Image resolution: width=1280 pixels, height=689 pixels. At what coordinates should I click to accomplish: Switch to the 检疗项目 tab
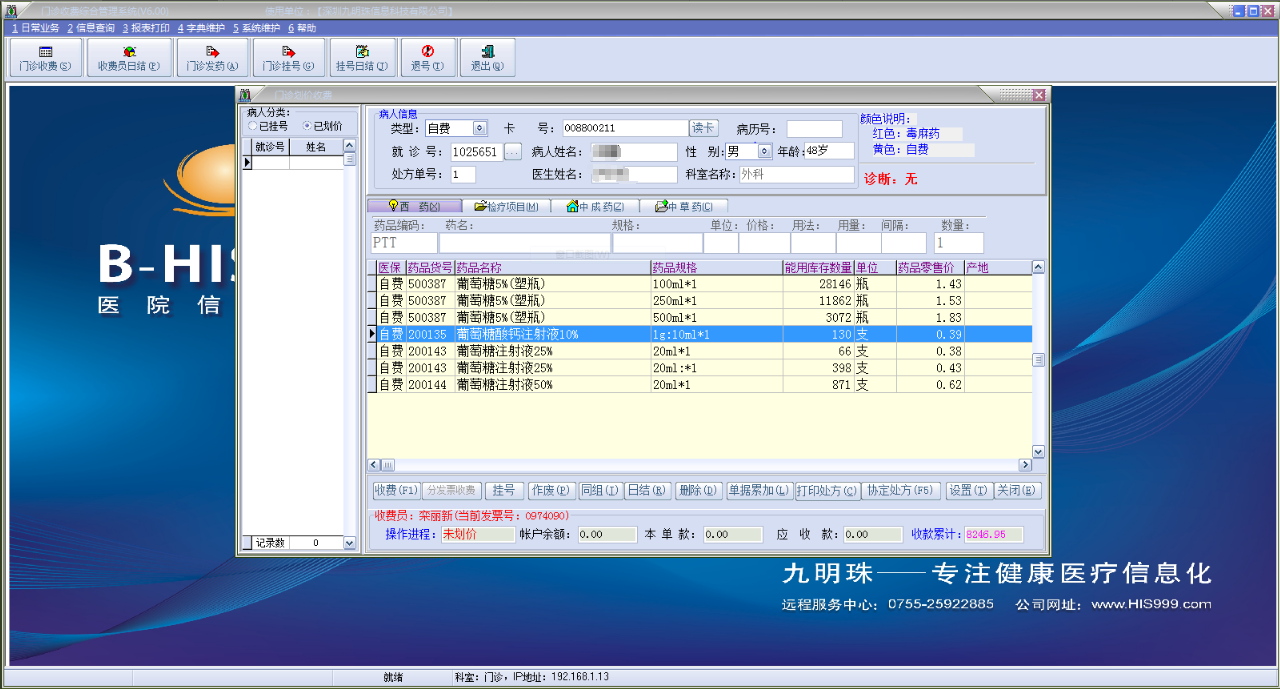point(506,206)
